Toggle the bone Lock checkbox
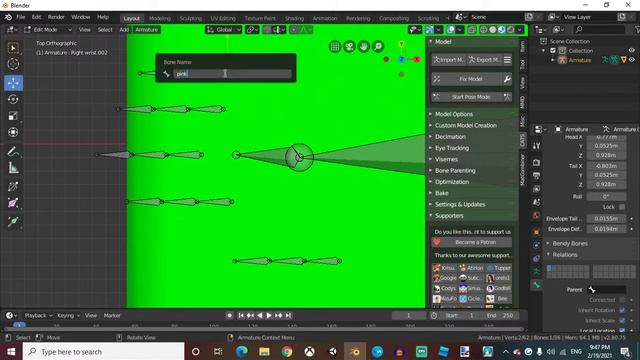 [x=622, y=207]
